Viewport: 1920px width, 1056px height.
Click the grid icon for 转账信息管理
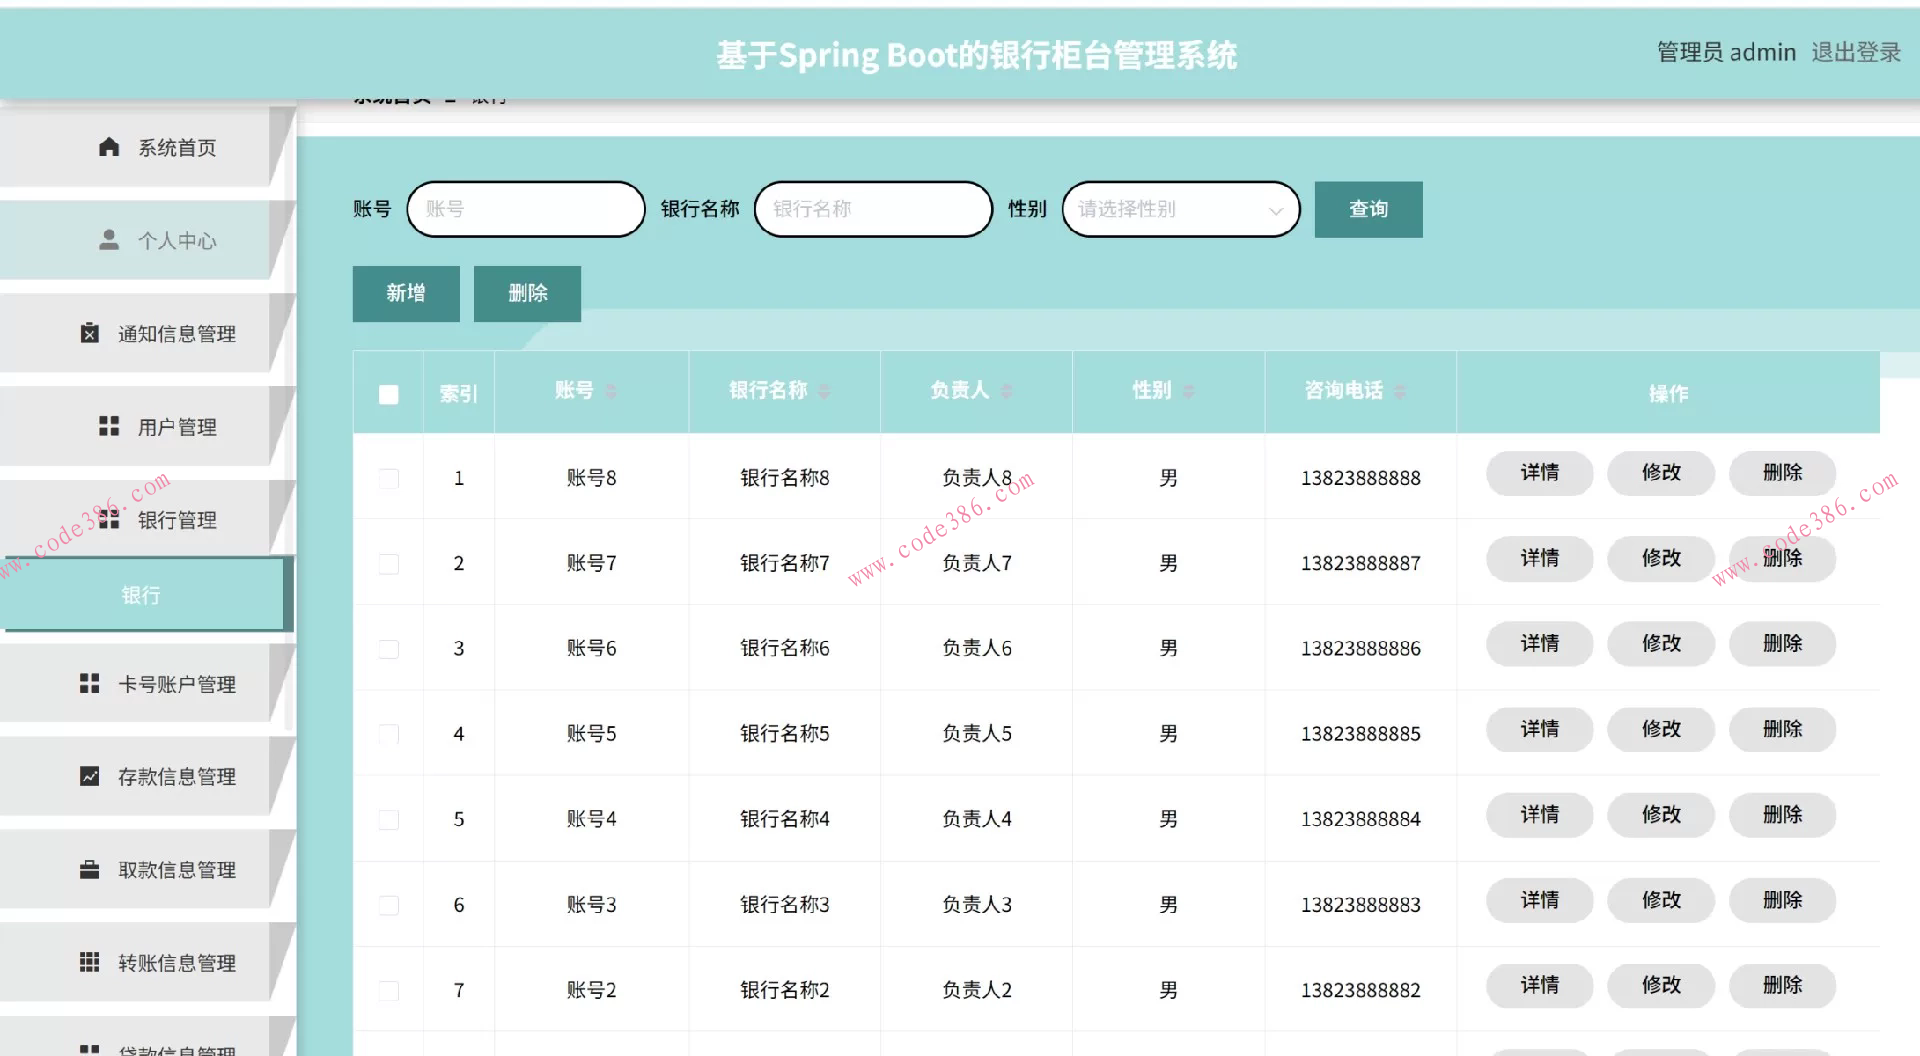(88, 962)
